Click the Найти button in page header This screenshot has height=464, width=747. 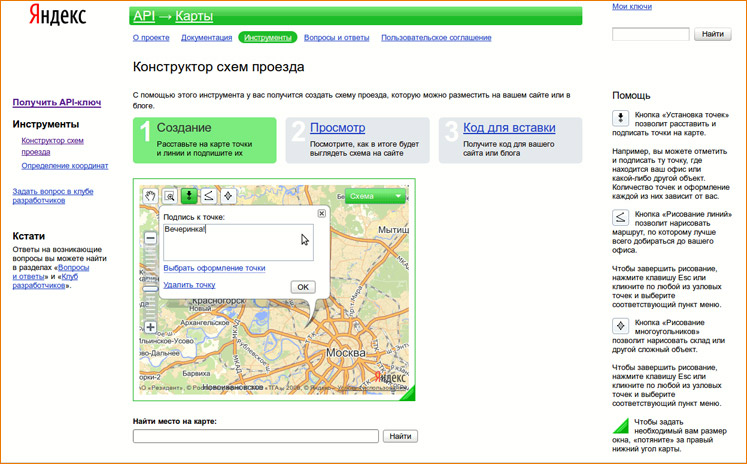pos(713,34)
